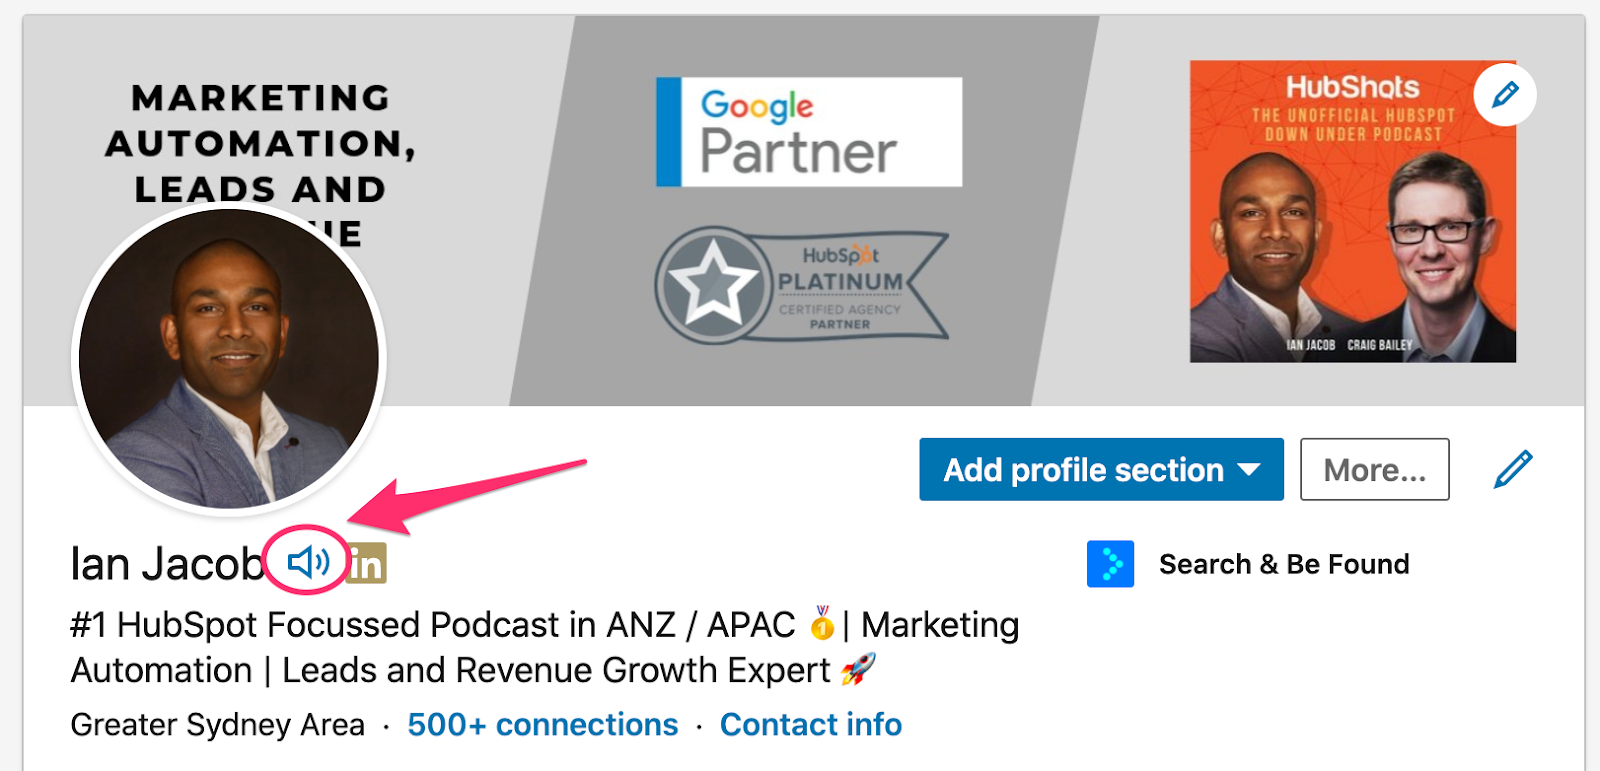Click the HubShots podcast cover artwork
The height and width of the screenshot is (771, 1600).
coord(1352,211)
